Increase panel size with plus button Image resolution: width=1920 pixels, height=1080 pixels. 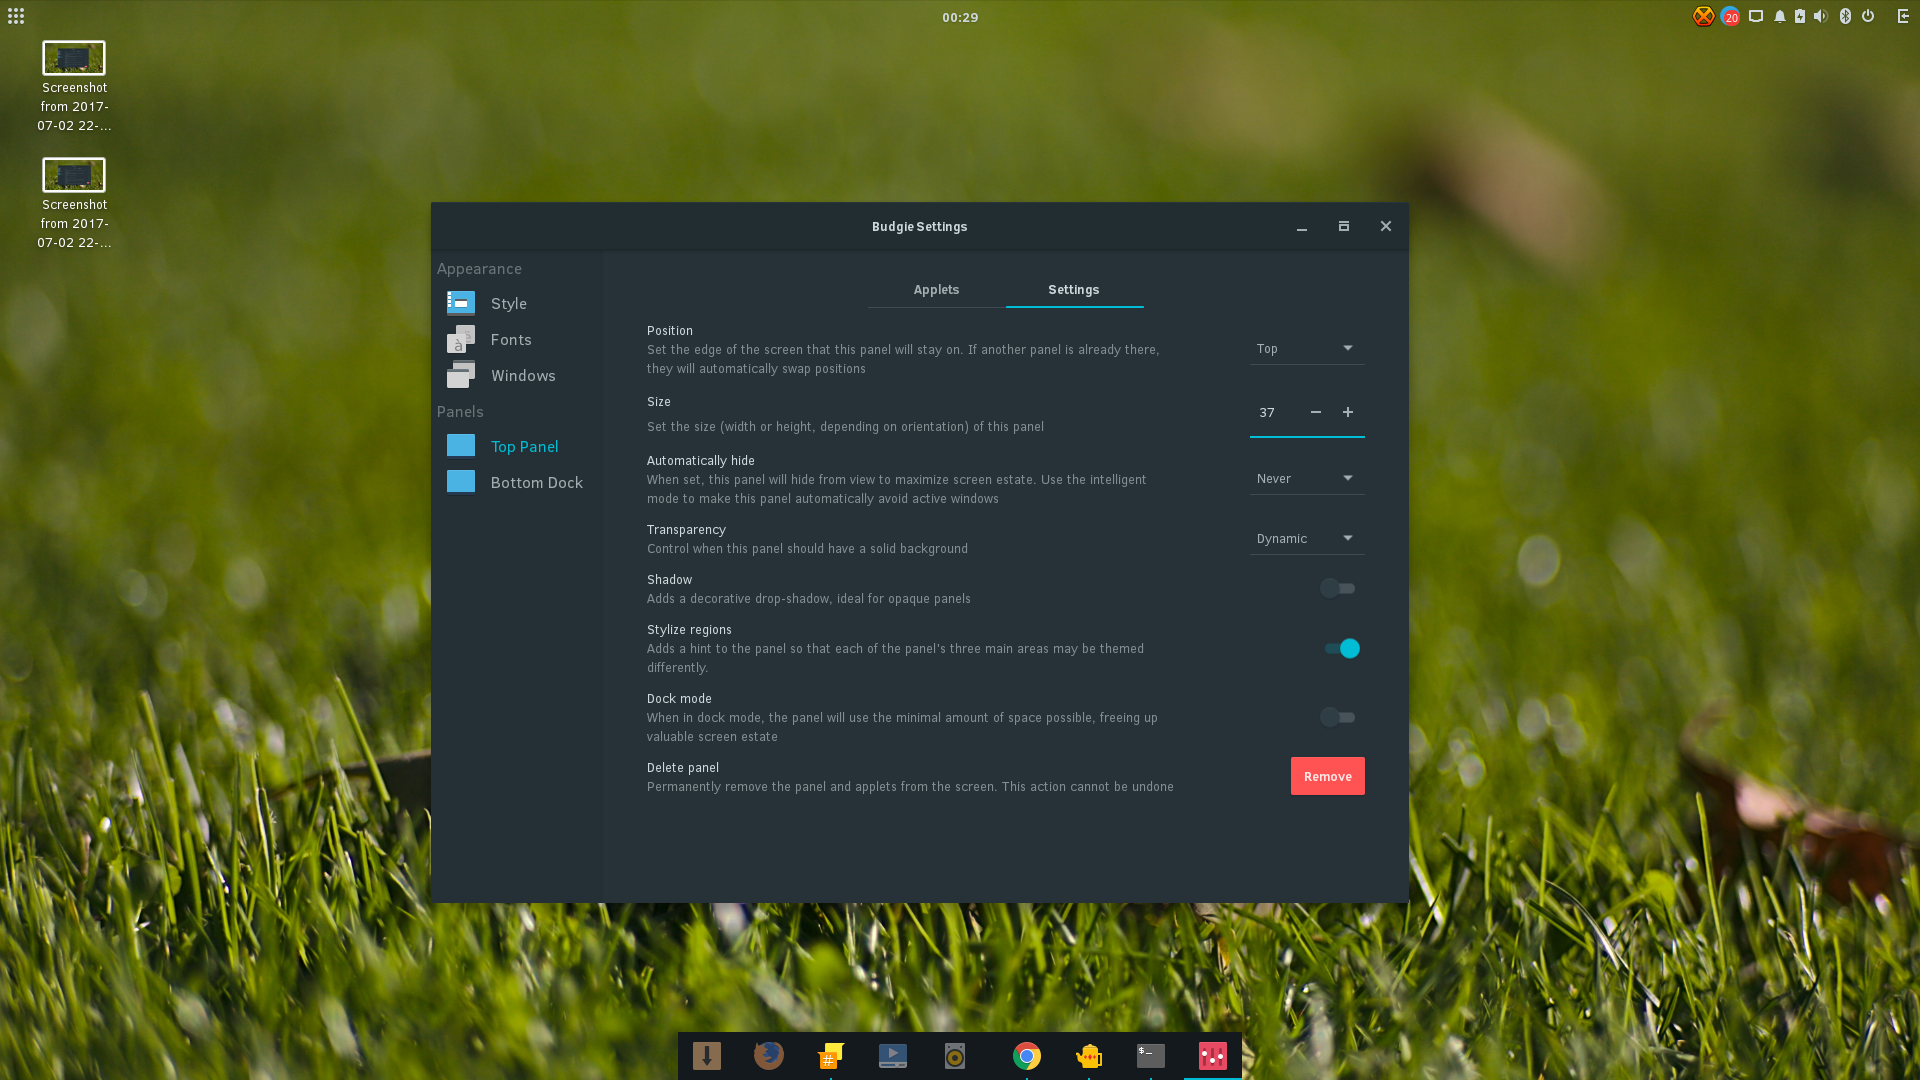point(1348,412)
